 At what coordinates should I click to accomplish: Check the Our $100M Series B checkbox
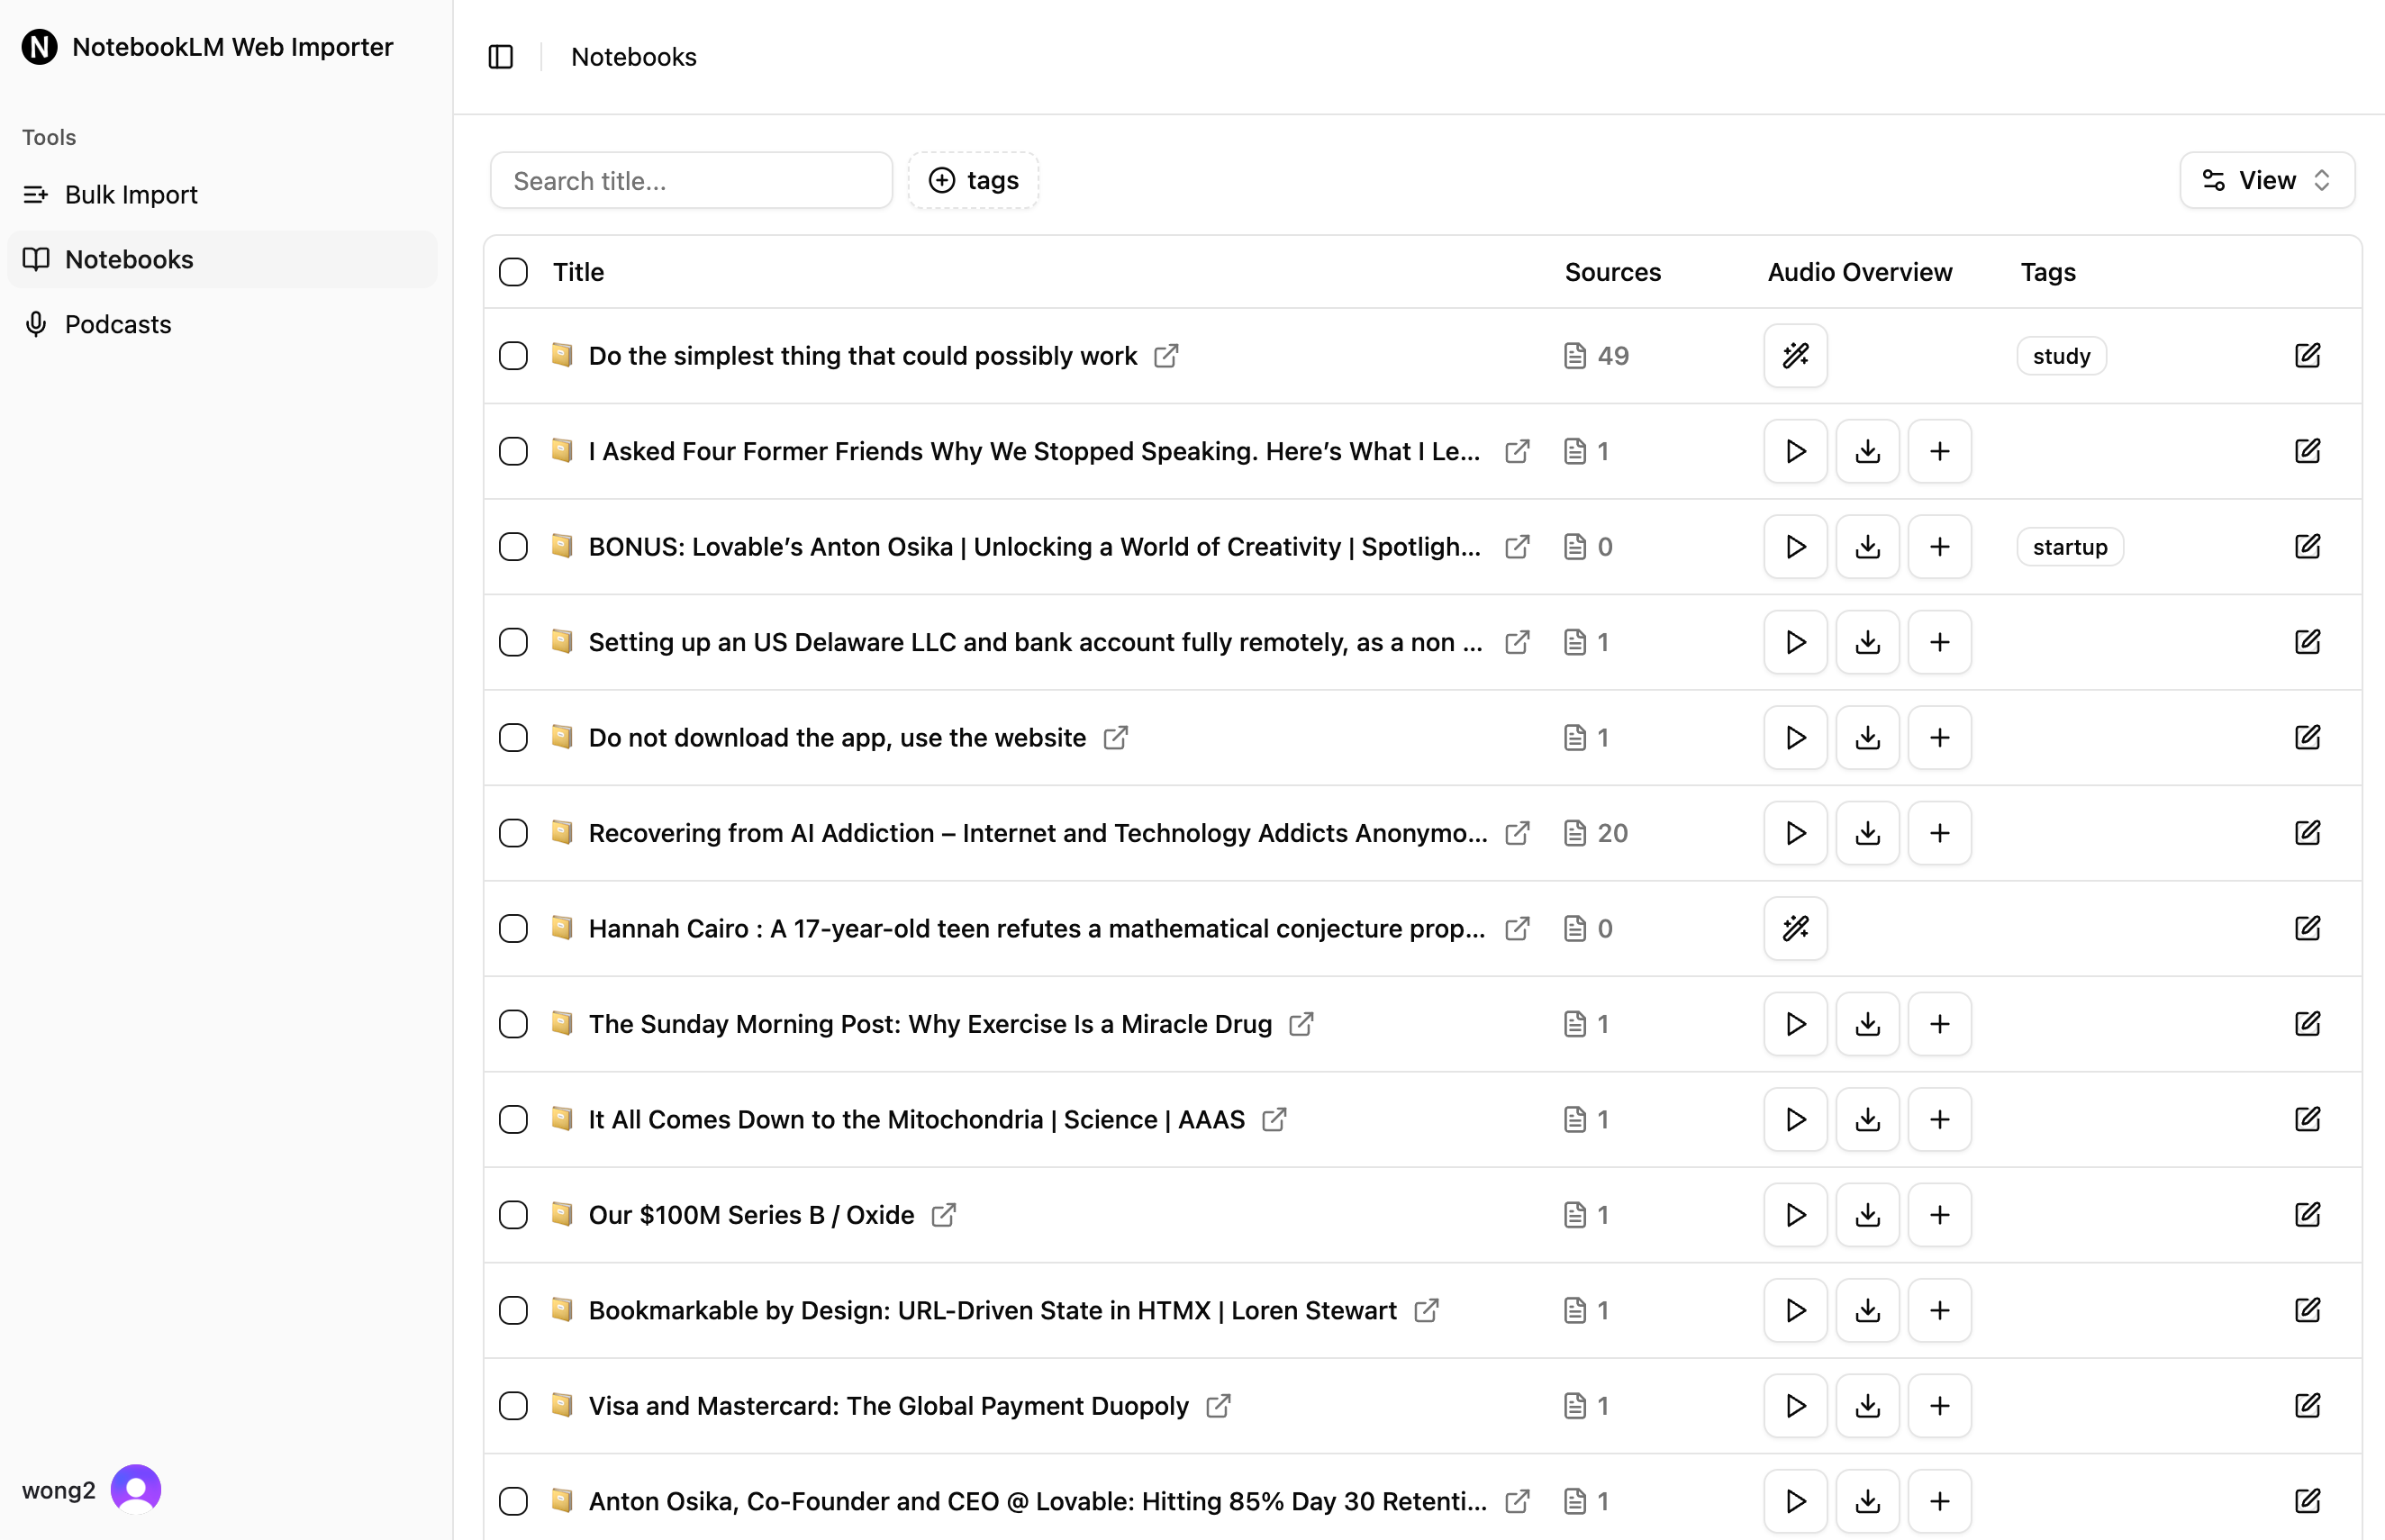513,1215
